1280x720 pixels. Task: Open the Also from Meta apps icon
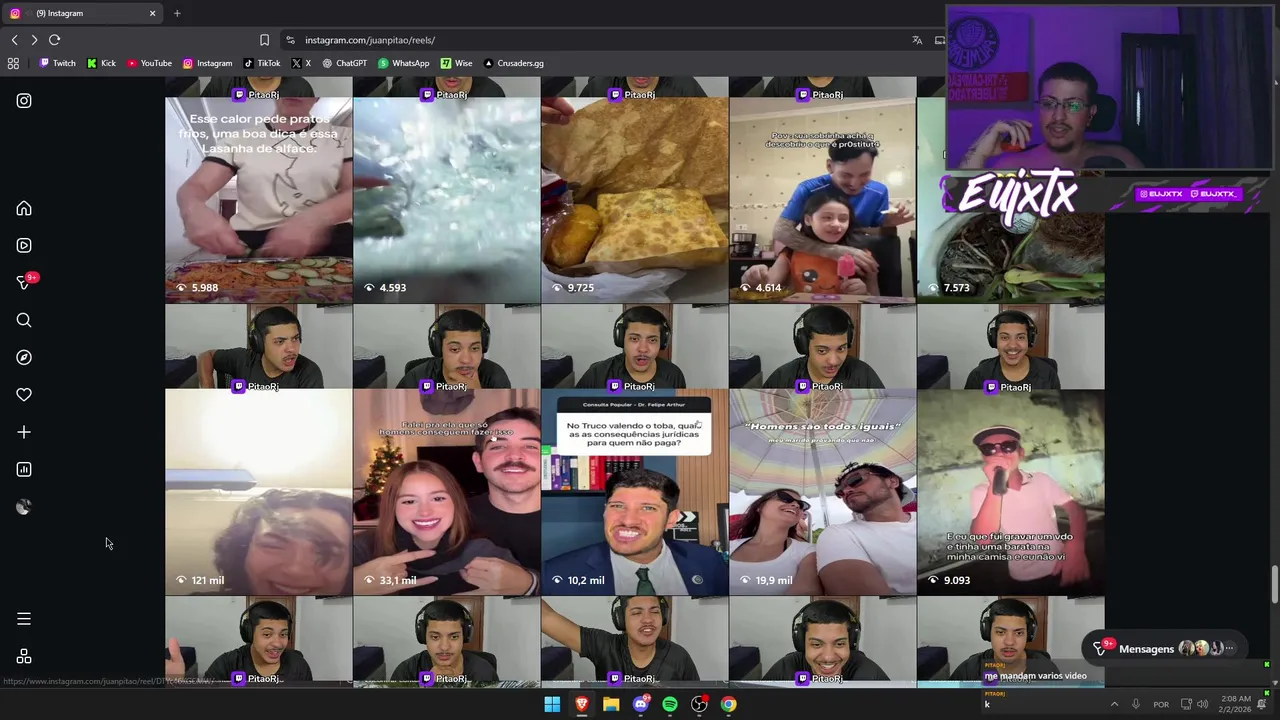[x=24, y=656]
